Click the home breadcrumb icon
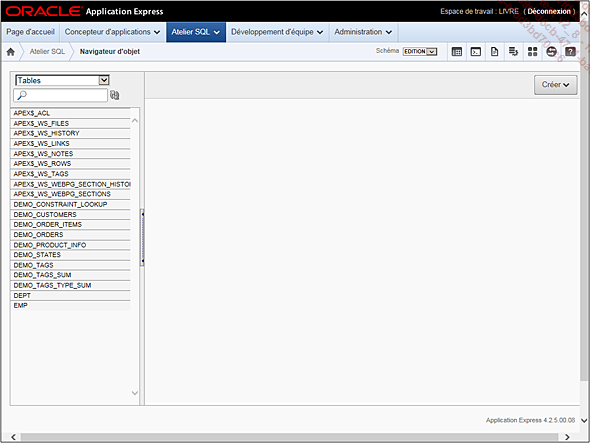Screen dimensions: 590x443 (x=11, y=52)
